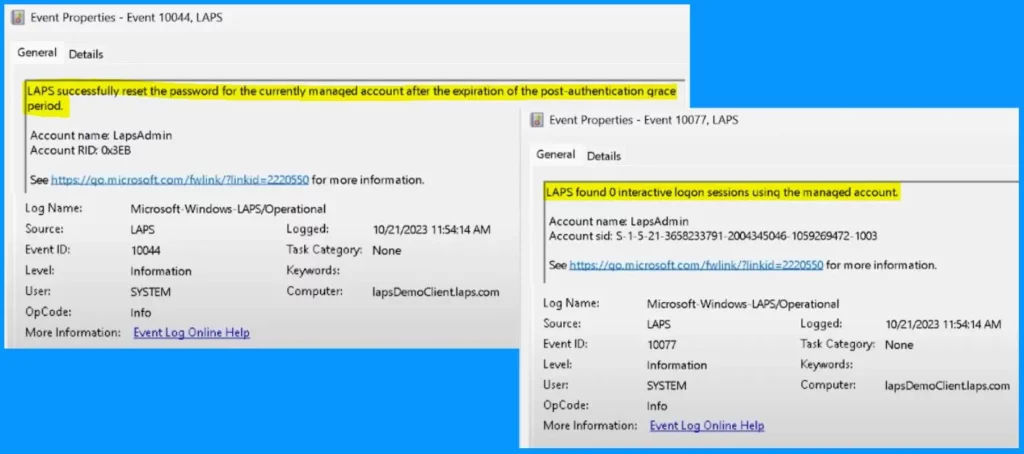Image resolution: width=1024 pixels, height=454 pixels.
Task: Click 'Keywords:' label in Event 10077 window
Action: (827, 365)
